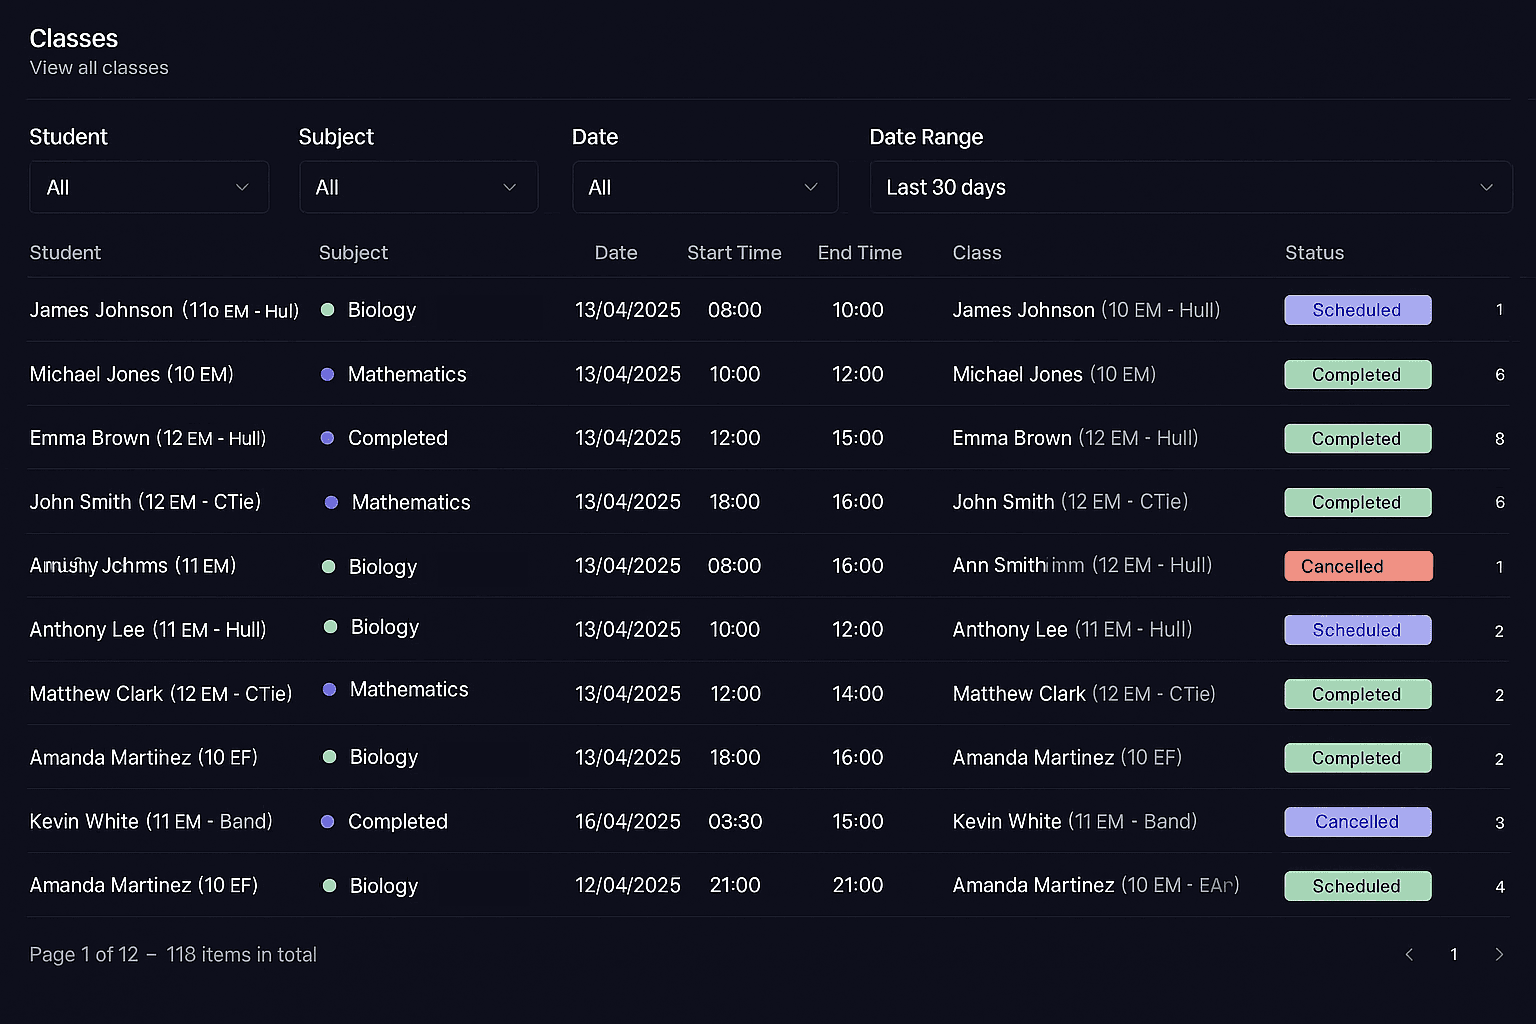Select class link Michael Jones (10 EM)
1536x1024 pixels.
(x=1053, y=374)
